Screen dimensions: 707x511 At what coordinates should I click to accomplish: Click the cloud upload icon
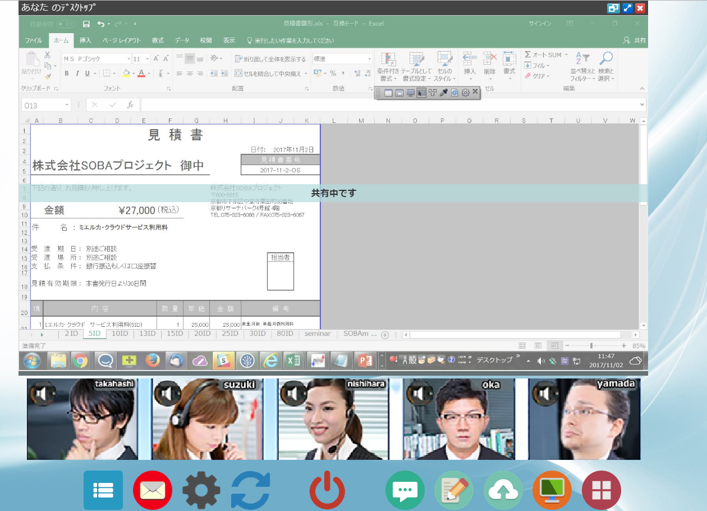point(503,490)
